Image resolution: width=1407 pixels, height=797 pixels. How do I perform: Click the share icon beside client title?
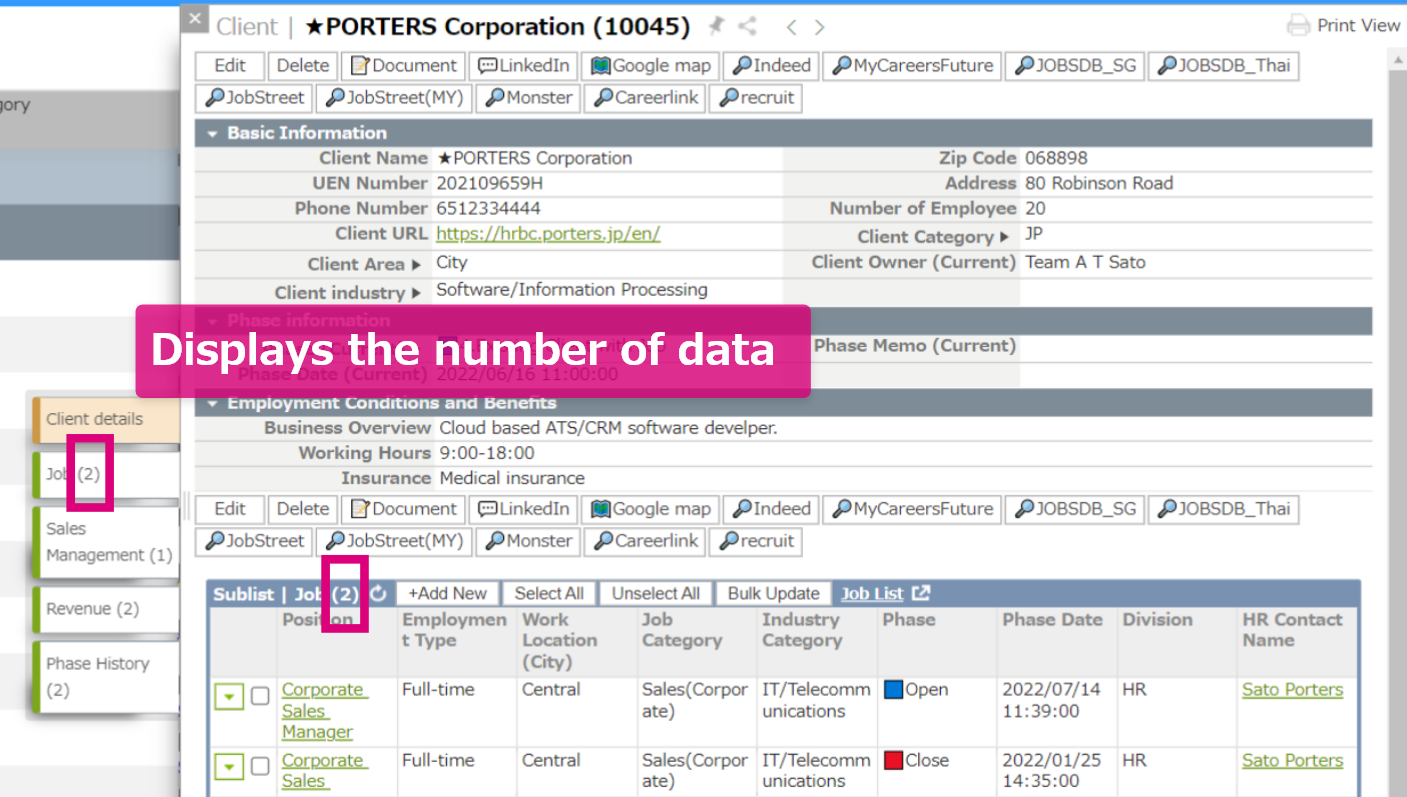pos(748,27)
